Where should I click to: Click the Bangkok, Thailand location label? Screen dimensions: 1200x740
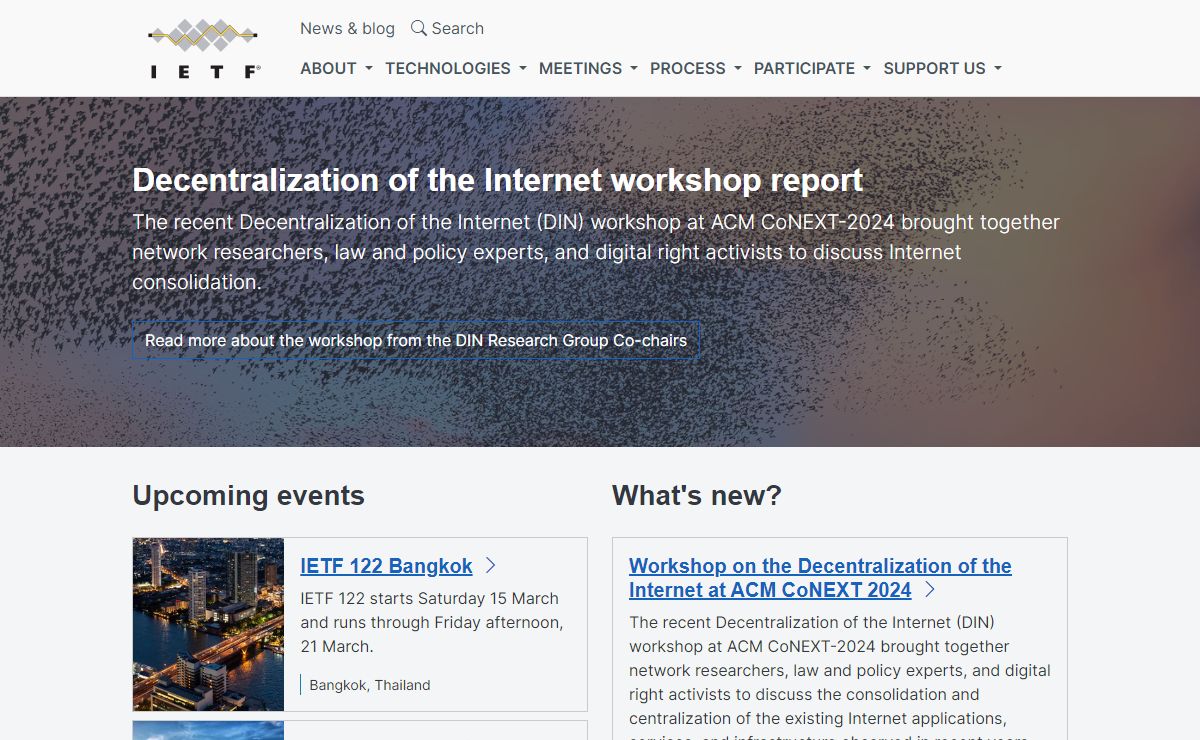tap(370, 685)
